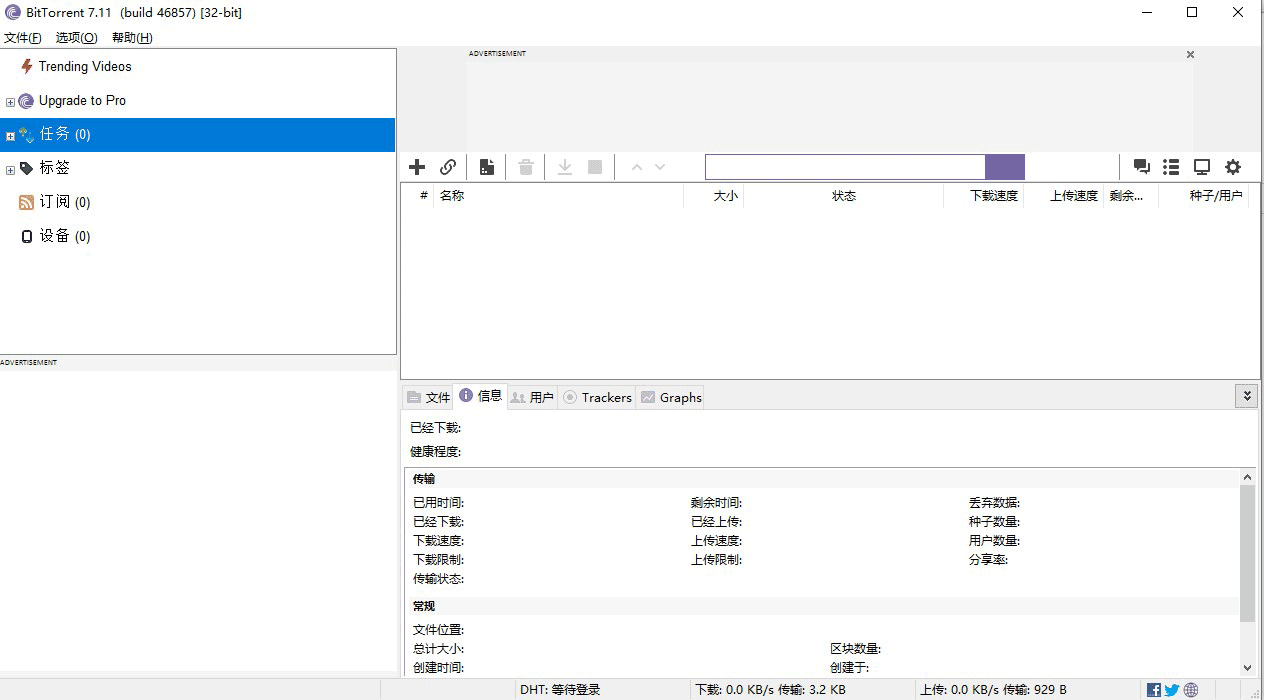
Task: Switch to the Trackers tab
Action: click(x=598, y=397)
